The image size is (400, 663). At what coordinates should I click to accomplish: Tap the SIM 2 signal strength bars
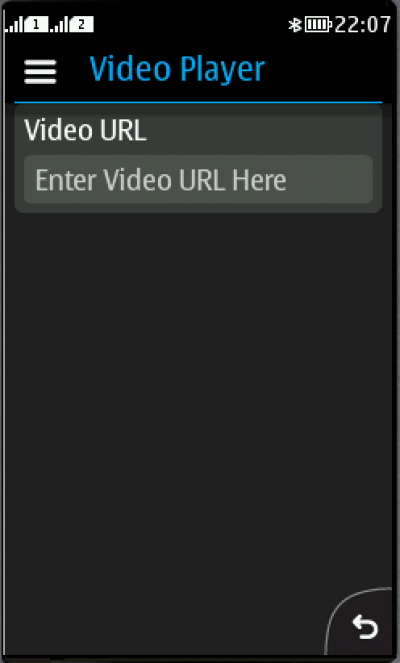pos(60,25)
